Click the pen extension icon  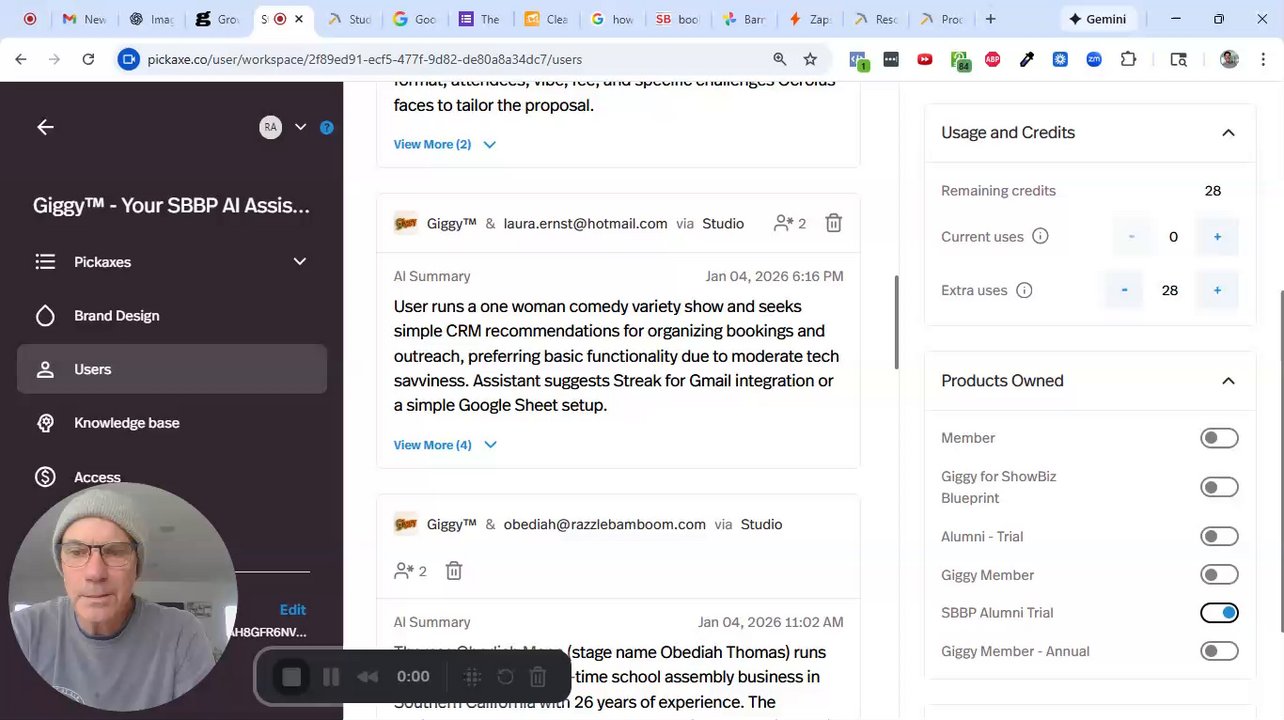click(1027, 60)
